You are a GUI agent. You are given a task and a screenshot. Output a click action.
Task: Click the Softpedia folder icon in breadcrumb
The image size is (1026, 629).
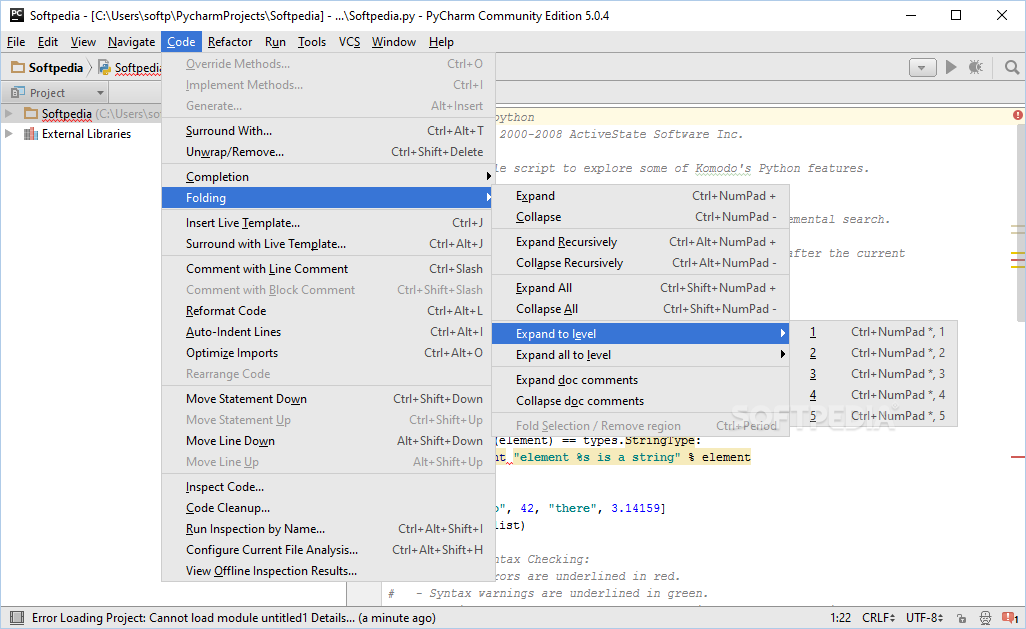click(x=18, y=67)
